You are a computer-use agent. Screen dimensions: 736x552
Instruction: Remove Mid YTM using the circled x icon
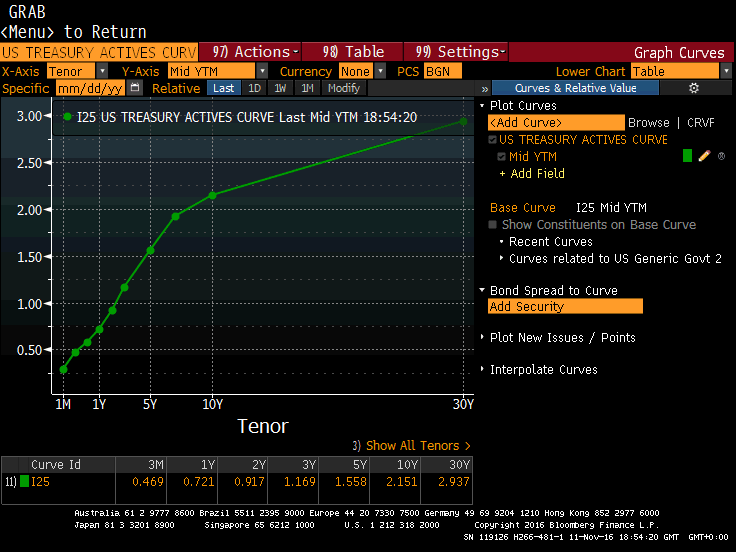721,156
